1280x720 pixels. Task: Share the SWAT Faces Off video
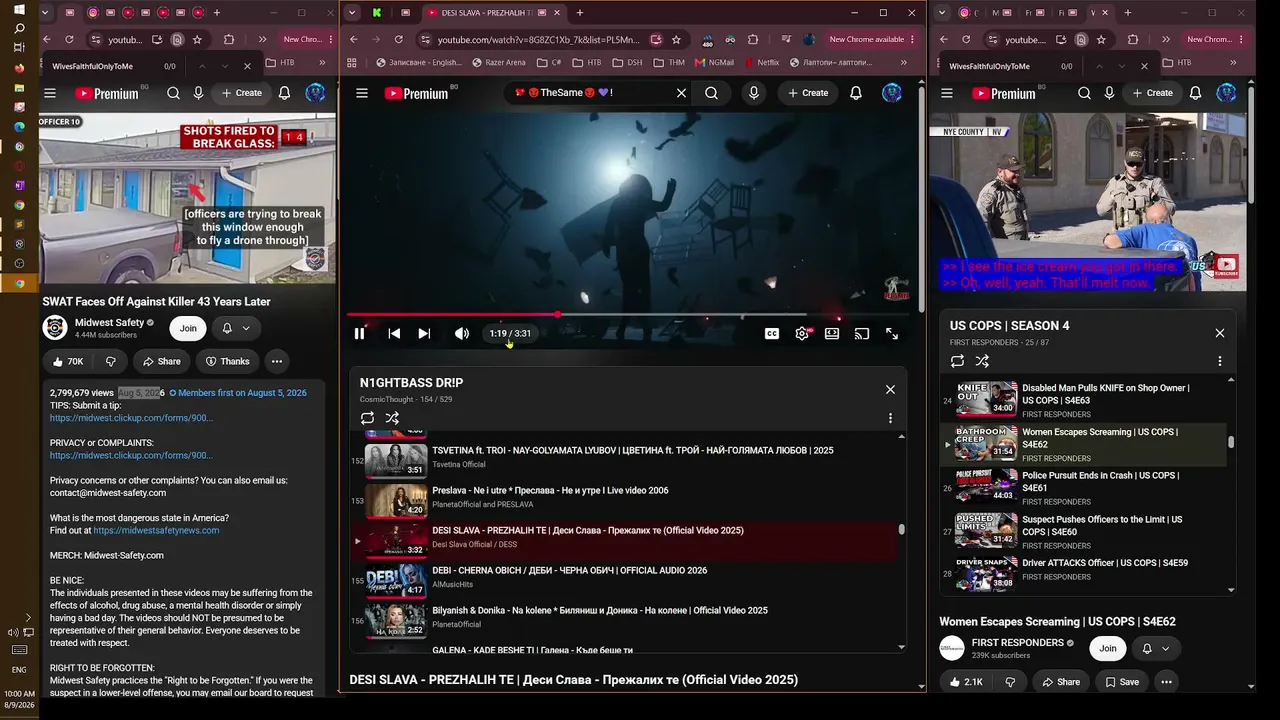161,361
